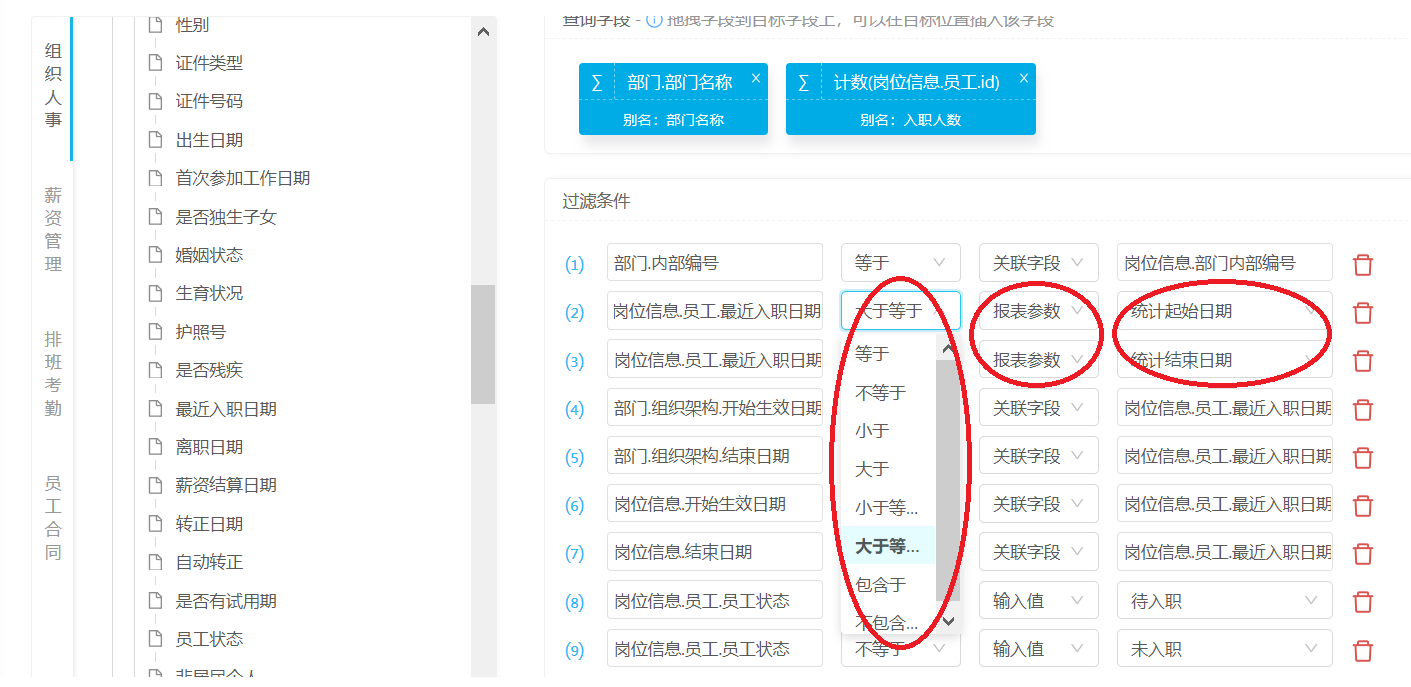Click file icon next to 证件类型
Screen dimensions: 1411x687
(x=155, y=63)
